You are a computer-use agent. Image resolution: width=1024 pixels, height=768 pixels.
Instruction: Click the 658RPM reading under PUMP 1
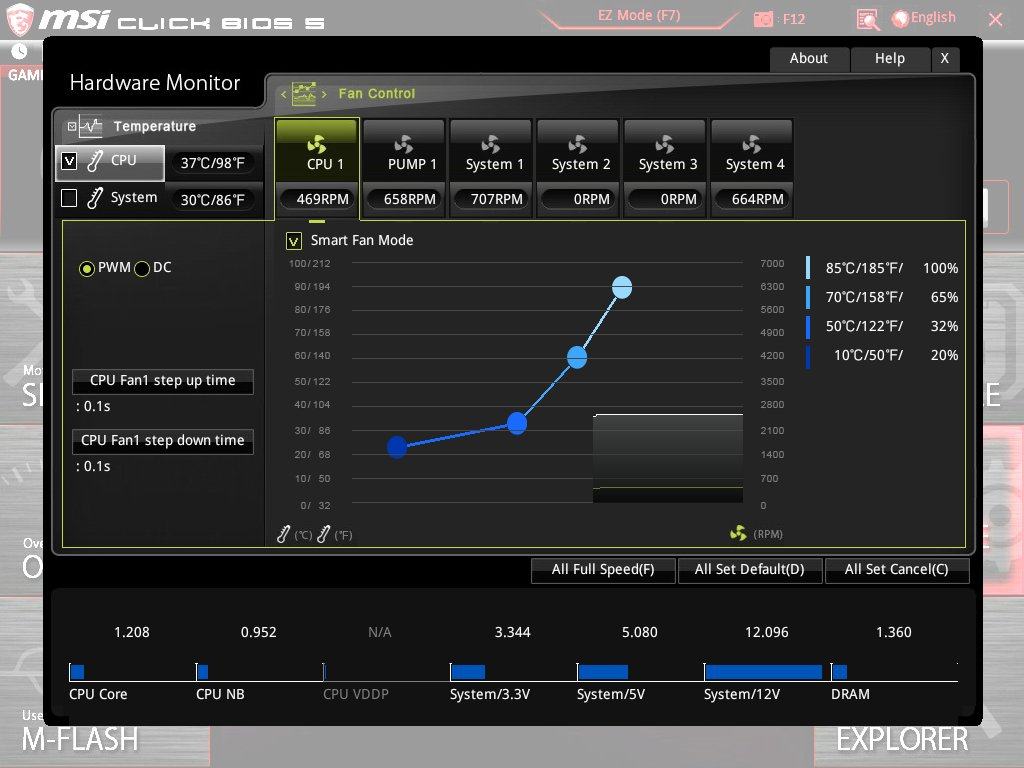tap(404, 199)
